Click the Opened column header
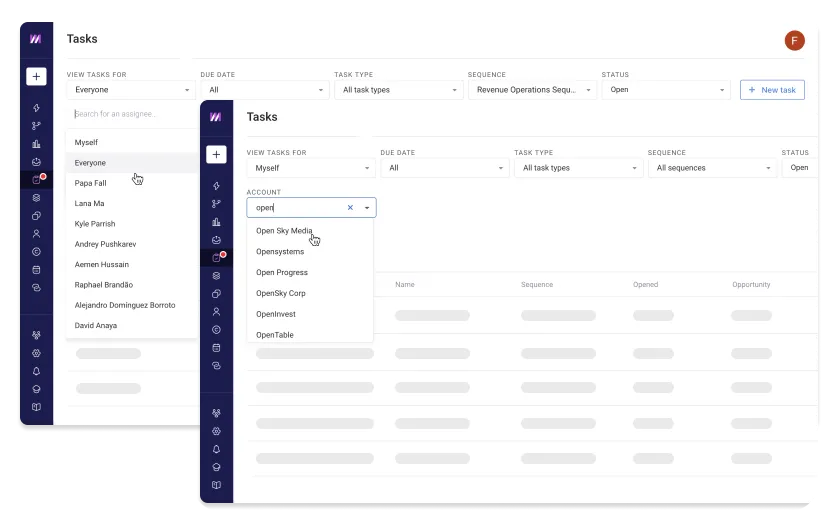The image size is (837, 525). point(645,284)
